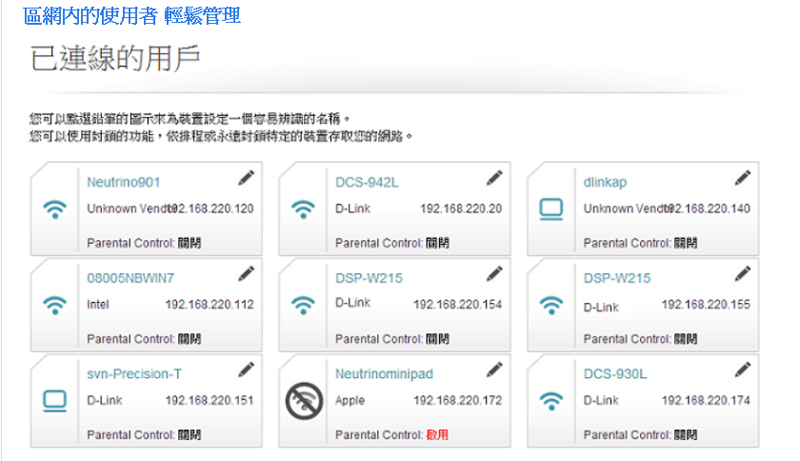Click IP address 192.168.220.155
Screen dimensions: 800x461
point(706,304)
